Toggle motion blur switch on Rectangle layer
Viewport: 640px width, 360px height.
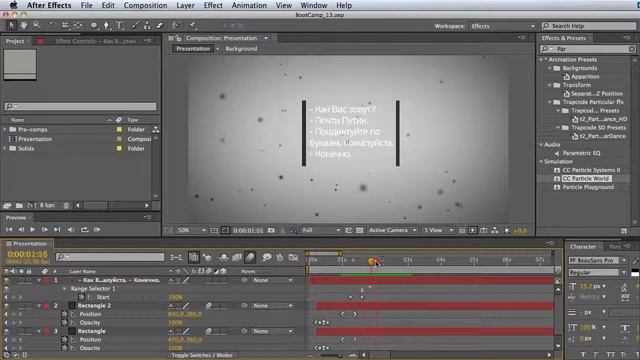click(208, 331)
